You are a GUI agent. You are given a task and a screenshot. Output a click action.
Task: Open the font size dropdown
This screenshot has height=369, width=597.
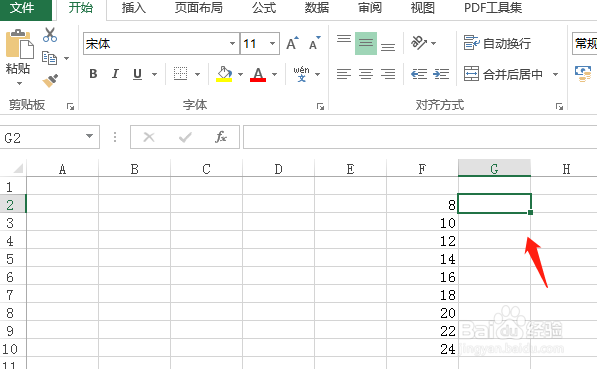(x=272, y=43)
